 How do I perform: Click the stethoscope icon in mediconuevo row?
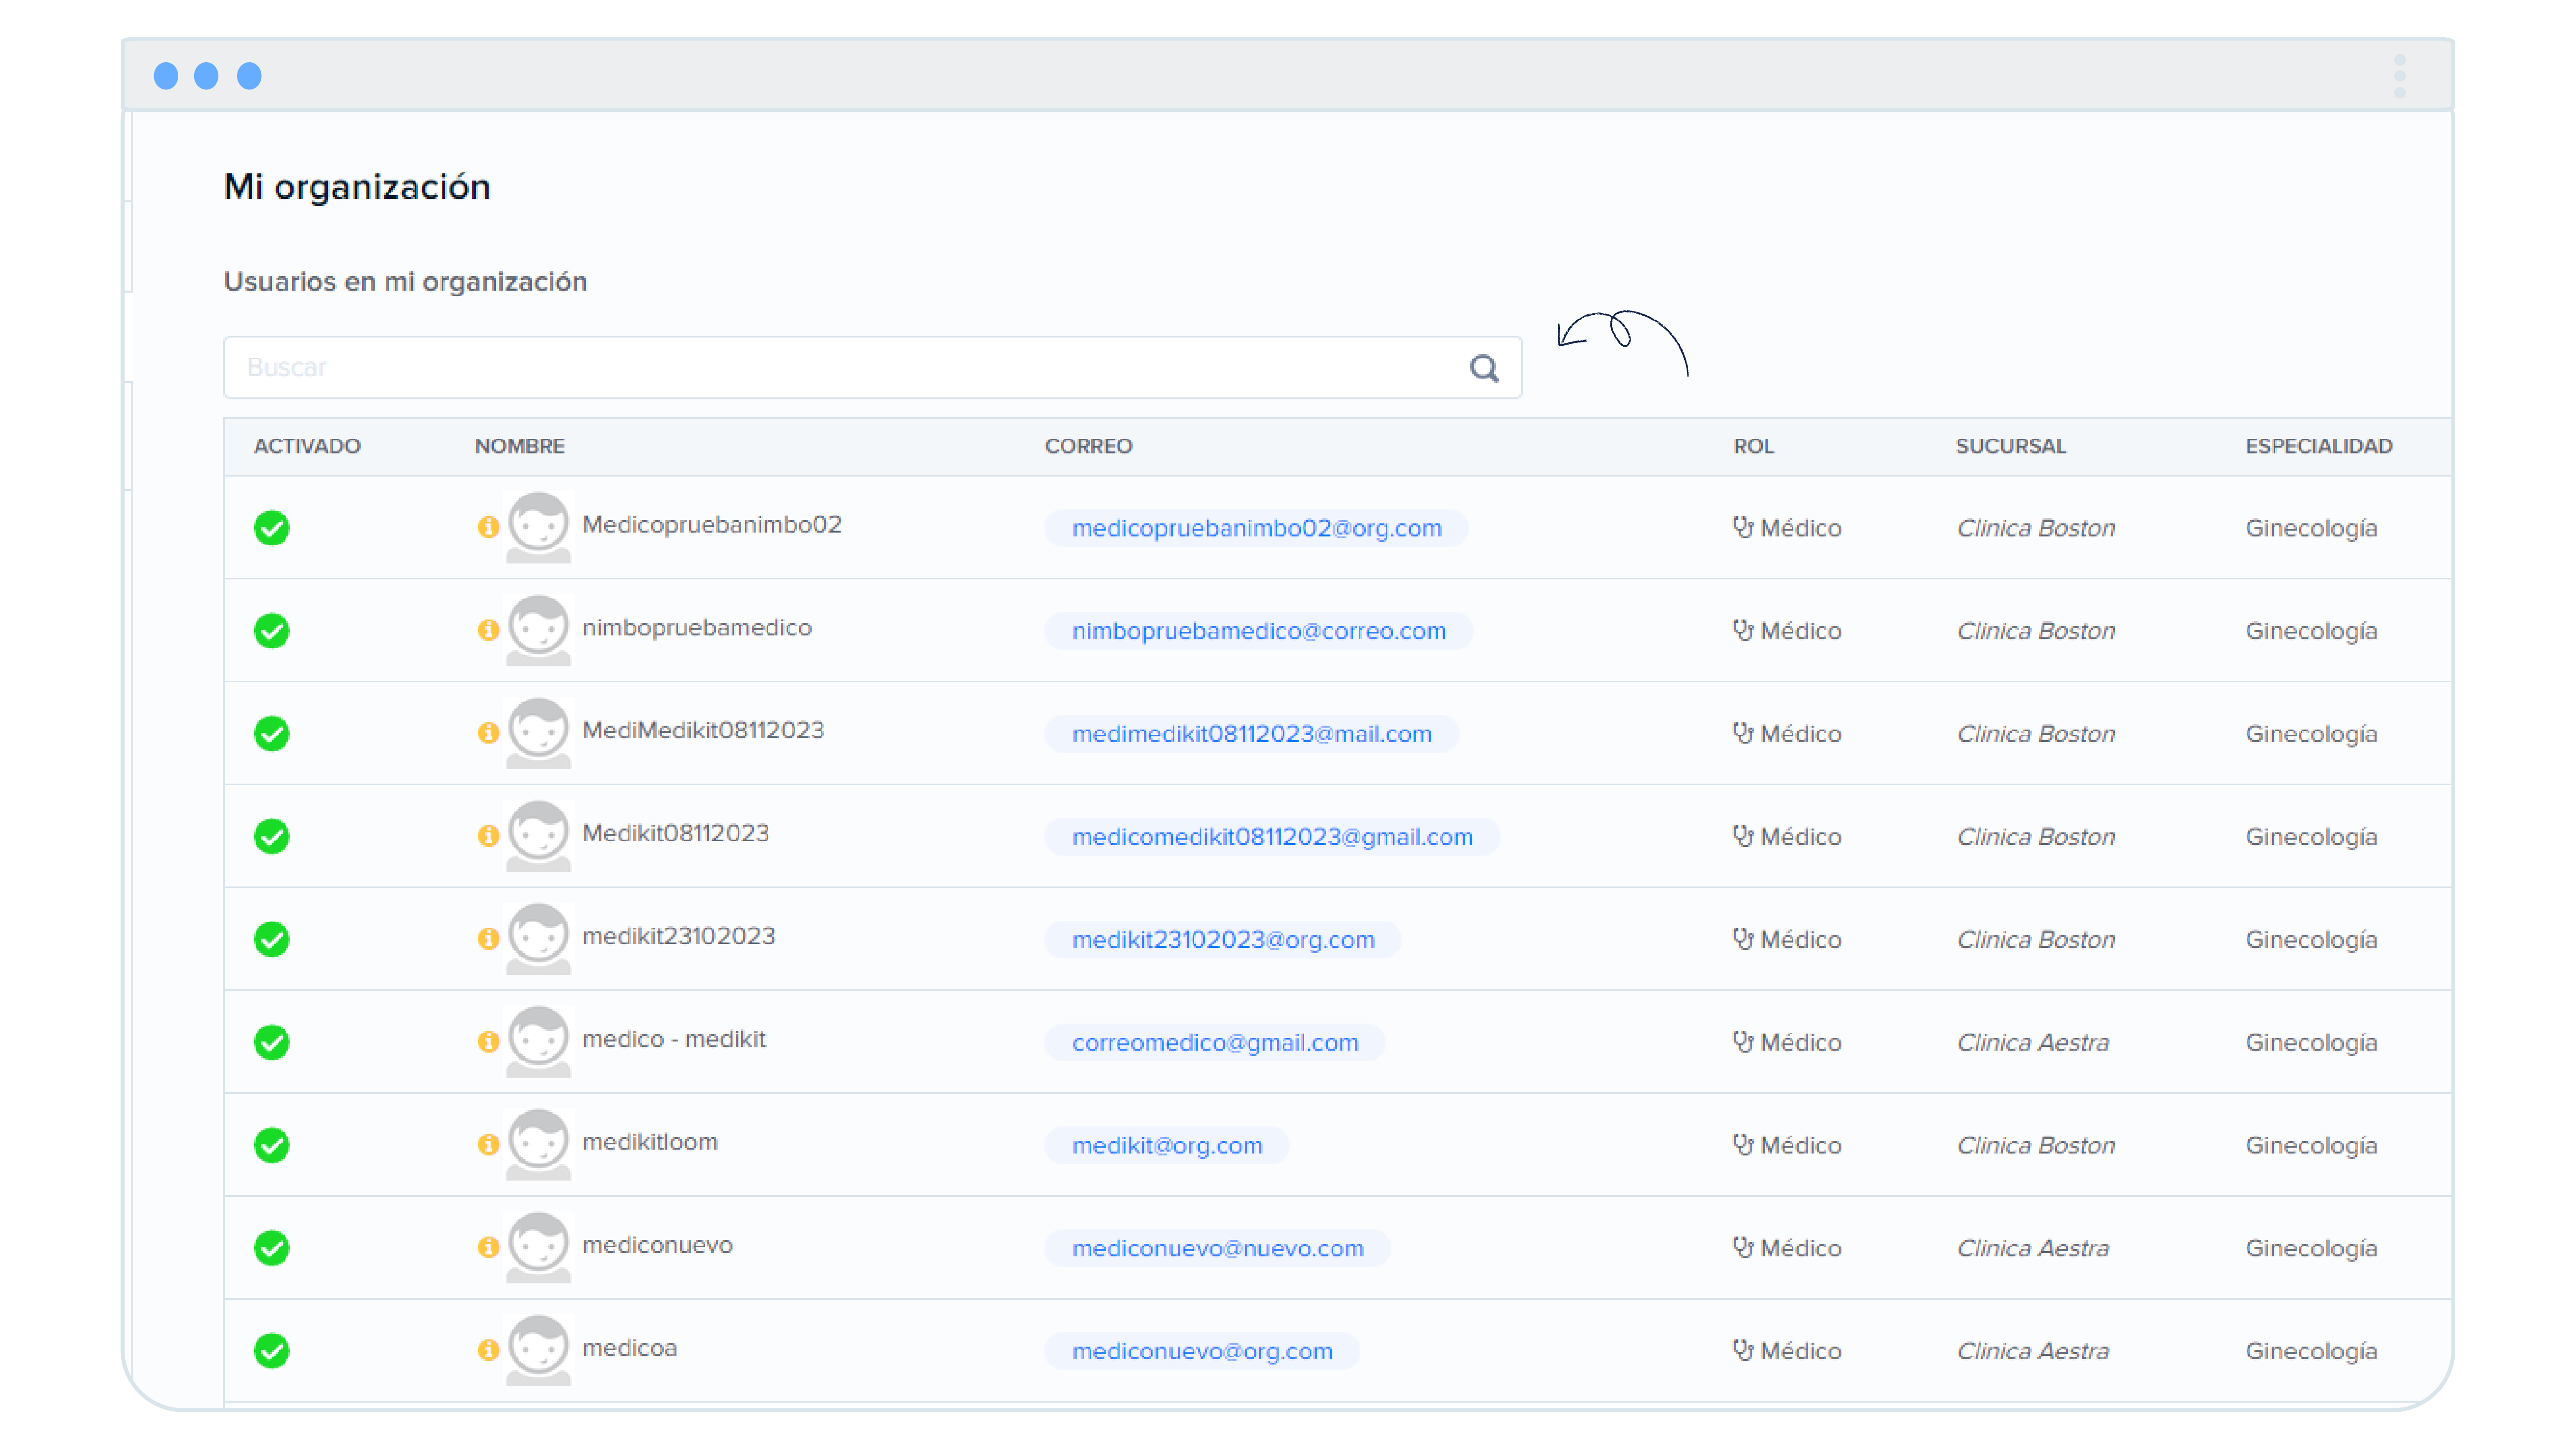pyautogui.click(x=1743, y=1247)
